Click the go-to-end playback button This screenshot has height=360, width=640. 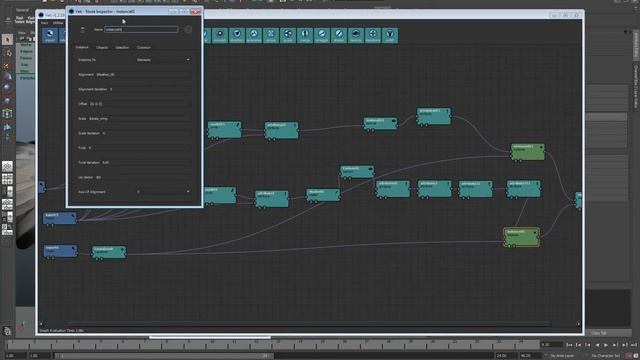coord(633,345)
